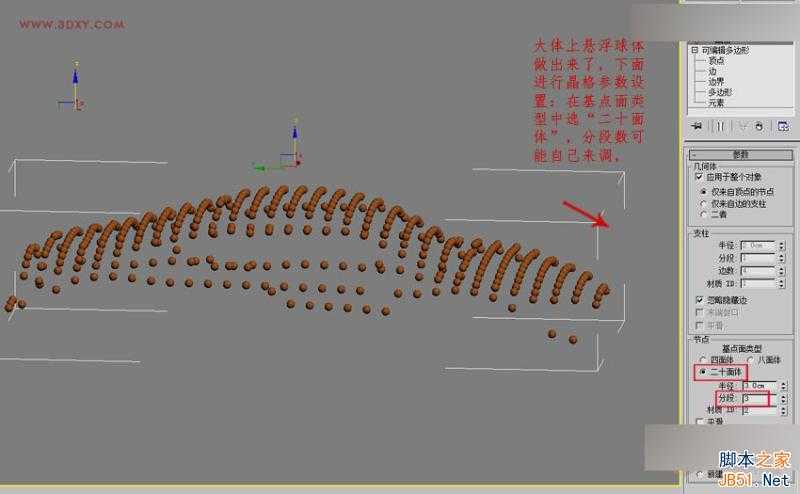This screenshot has width=800, height=494.
Task: Select the 边 sub-object level
Action: click(712, 71)
